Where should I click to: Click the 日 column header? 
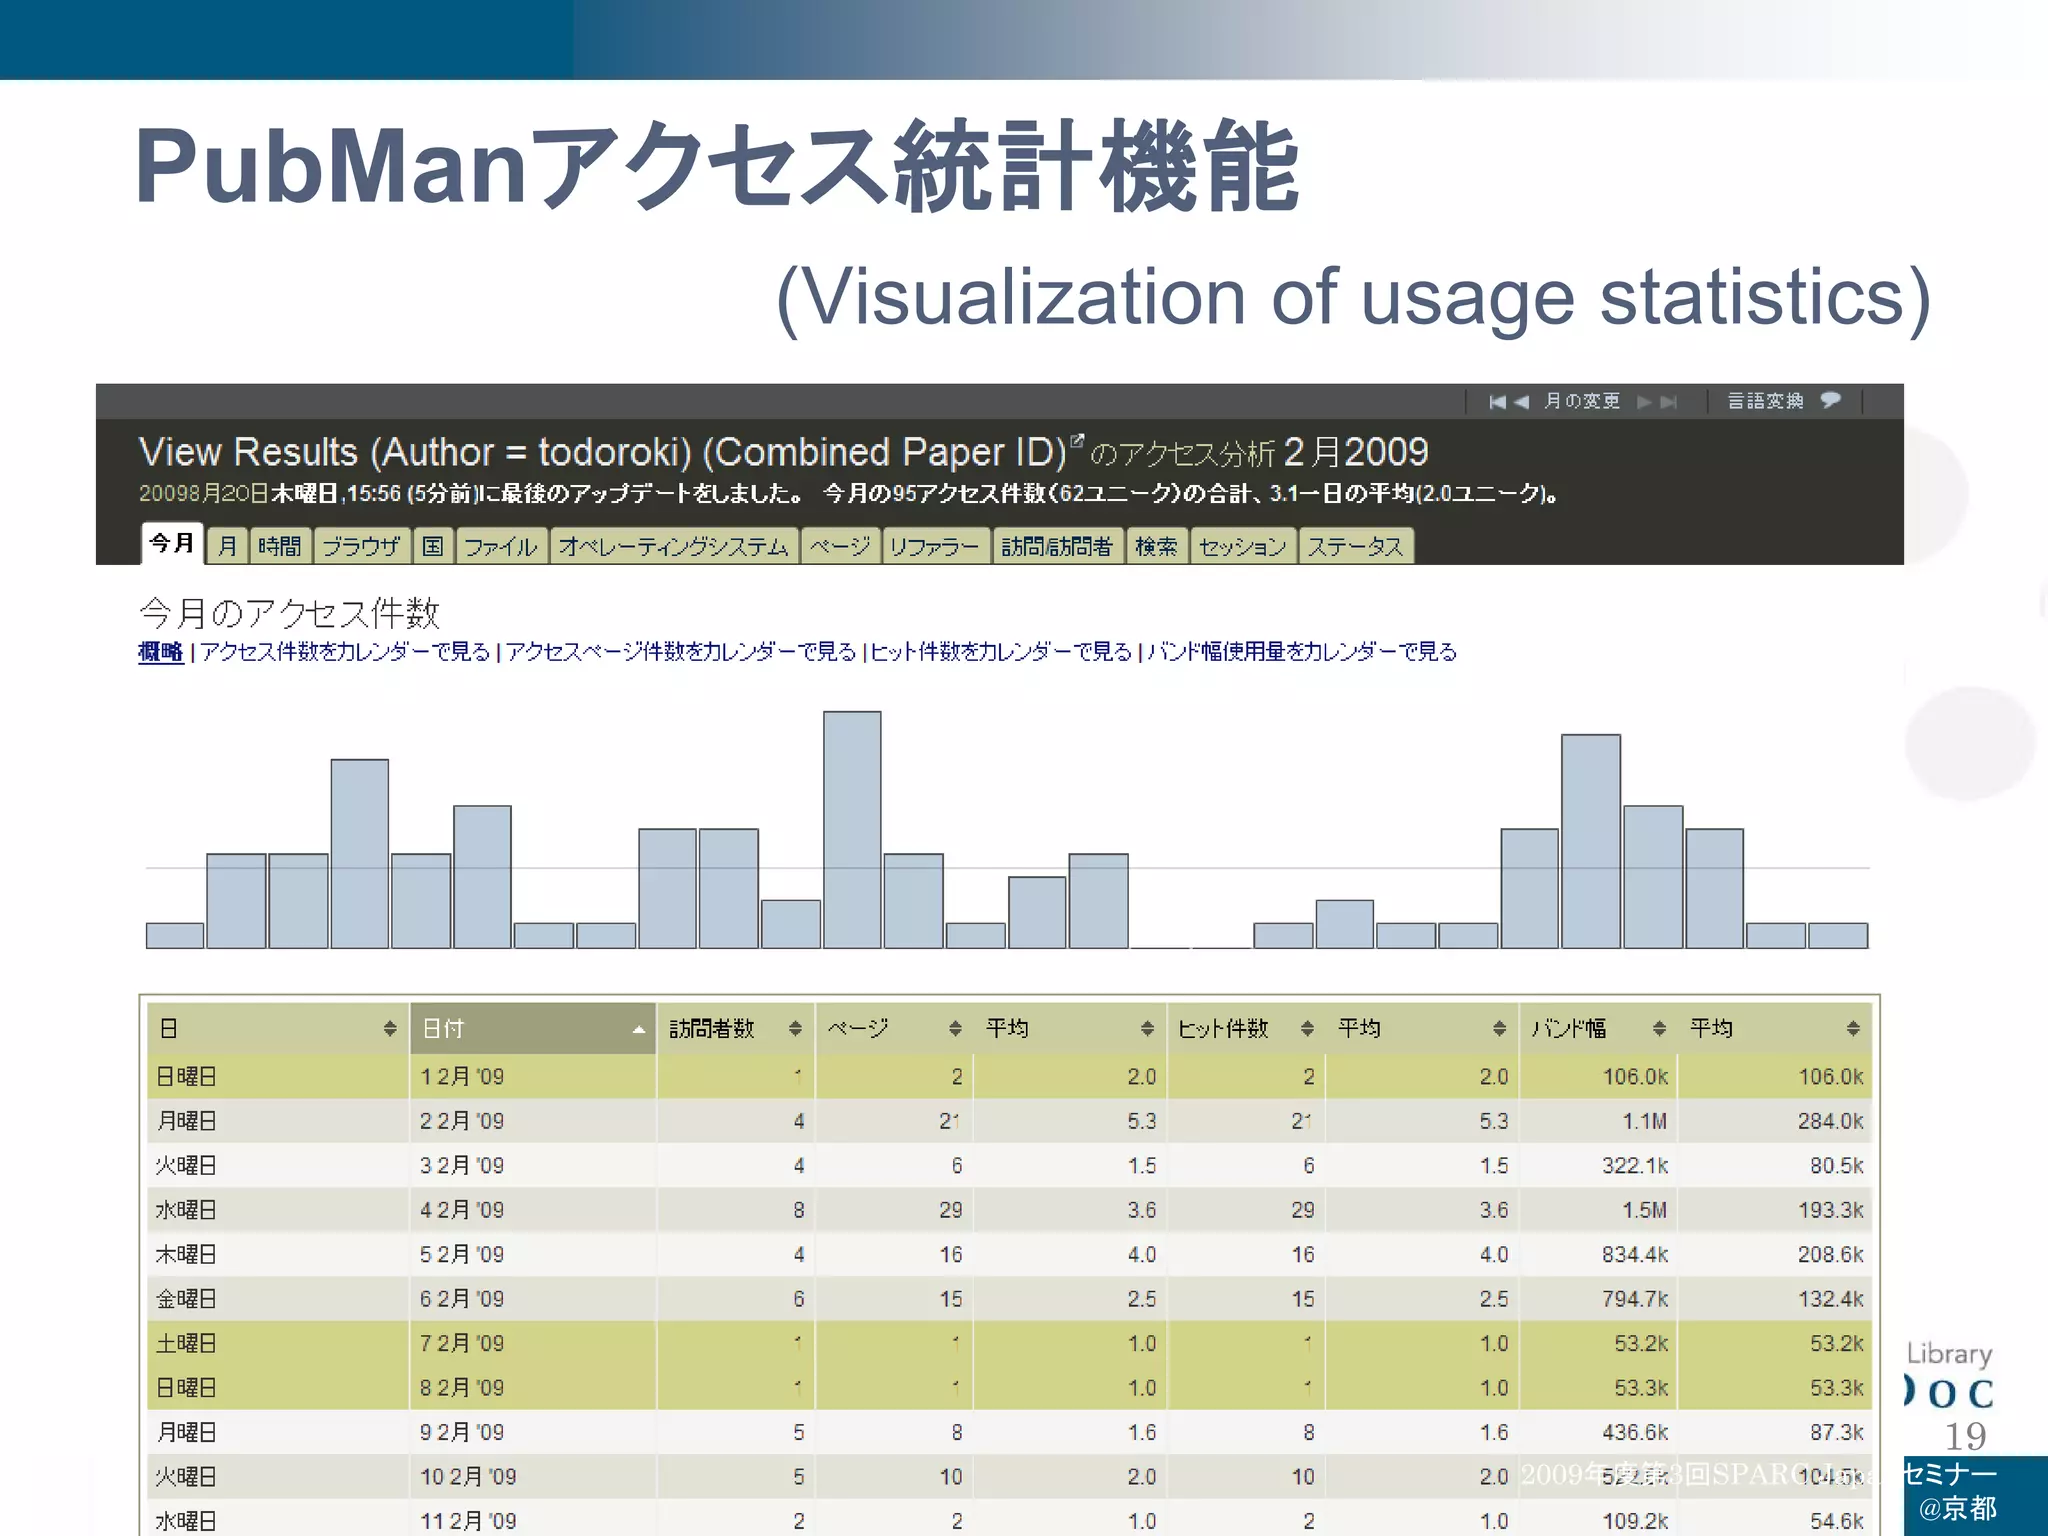[278, 1028]
